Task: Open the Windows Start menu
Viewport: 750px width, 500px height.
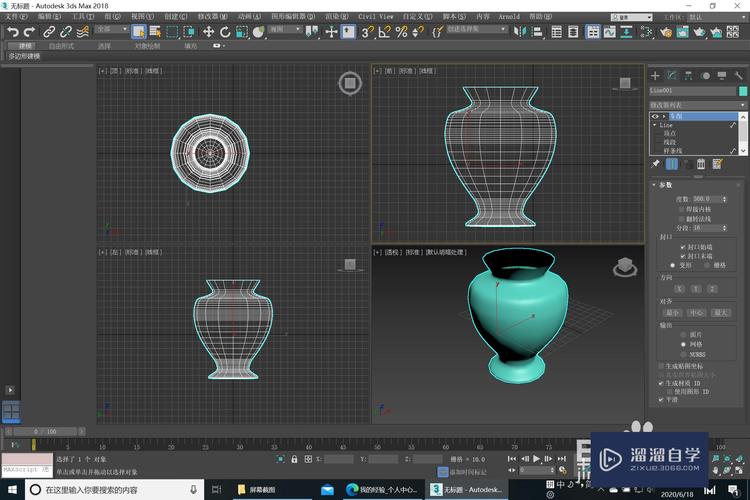Action: pos(10,490)
